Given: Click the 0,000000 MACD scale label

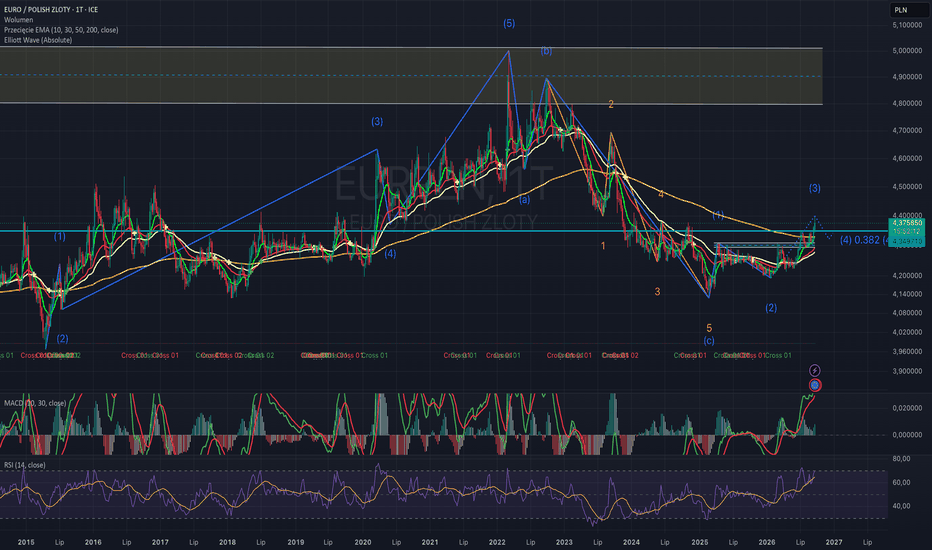Looking at the screenshot, I should pyautogui.click(x=907, y=435).
